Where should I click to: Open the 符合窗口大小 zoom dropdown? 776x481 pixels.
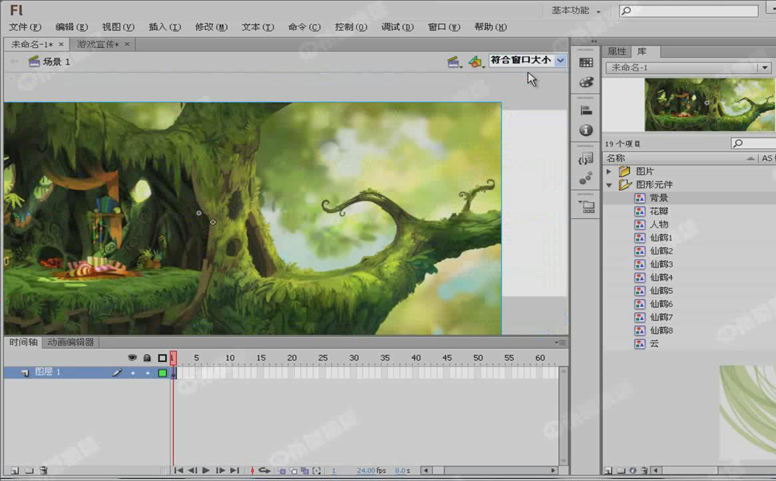[x=560, y=61]
